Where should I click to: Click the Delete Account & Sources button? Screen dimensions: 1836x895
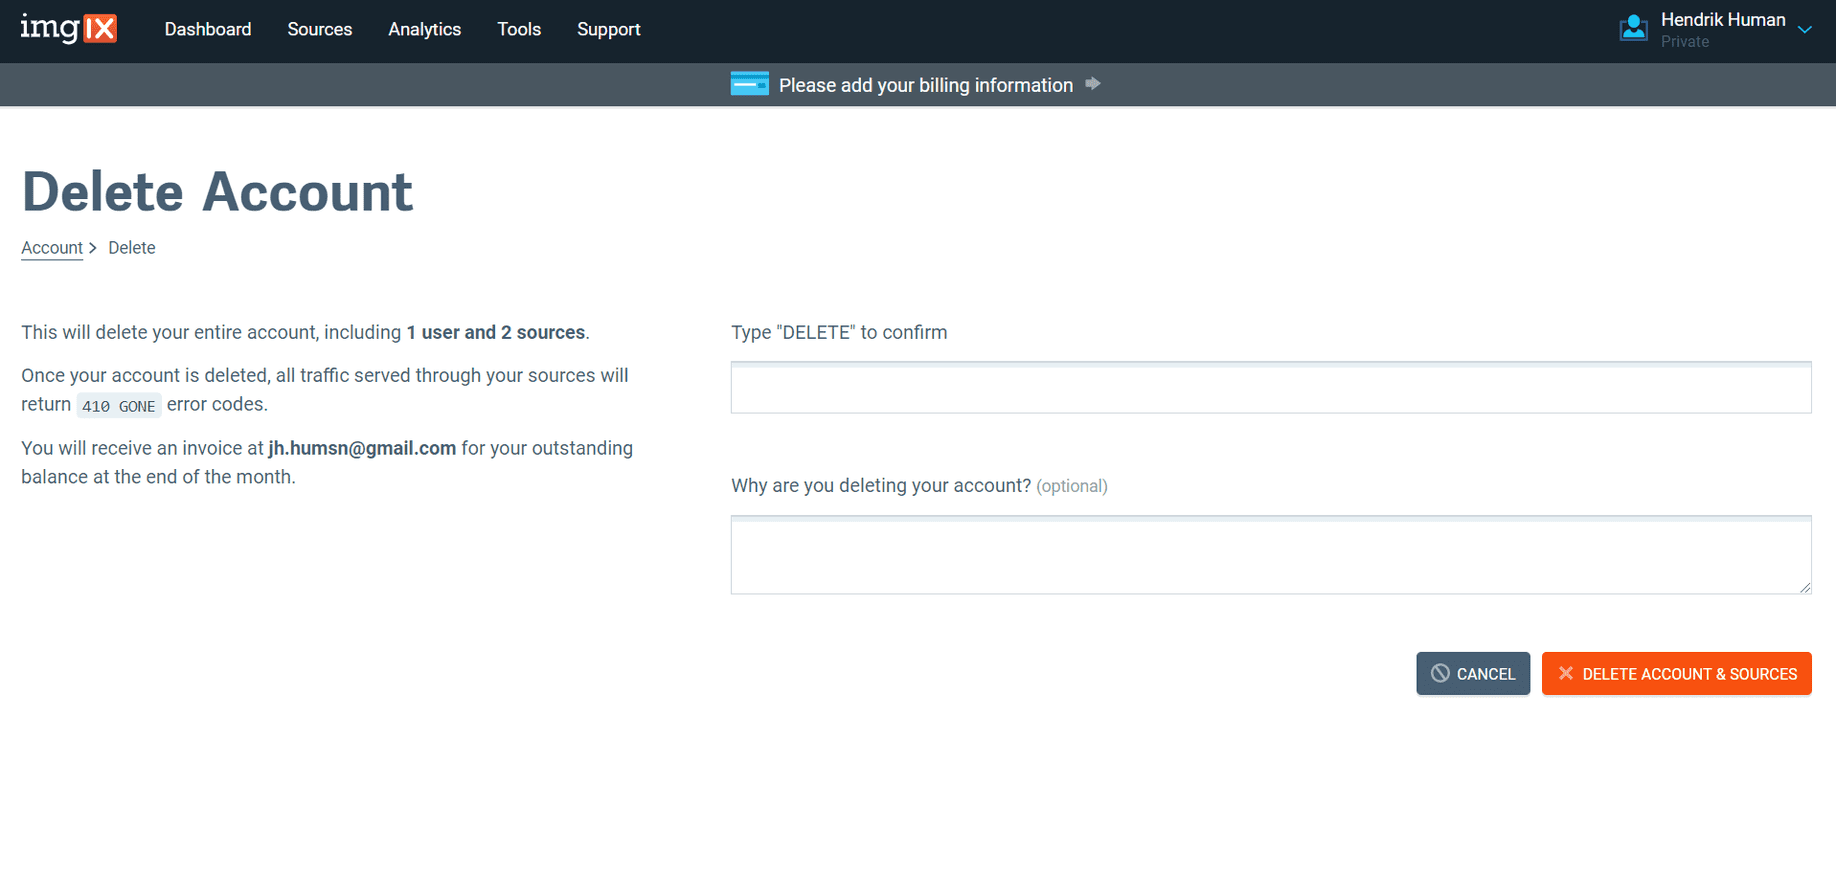(1677, 674)
